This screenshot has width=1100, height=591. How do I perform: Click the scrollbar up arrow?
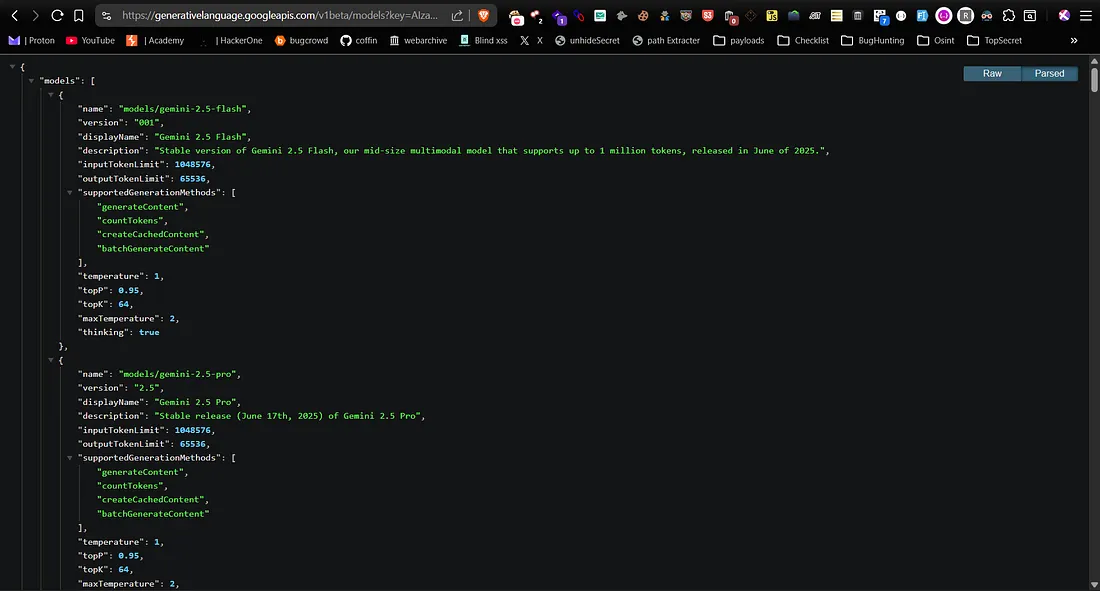1094,61
